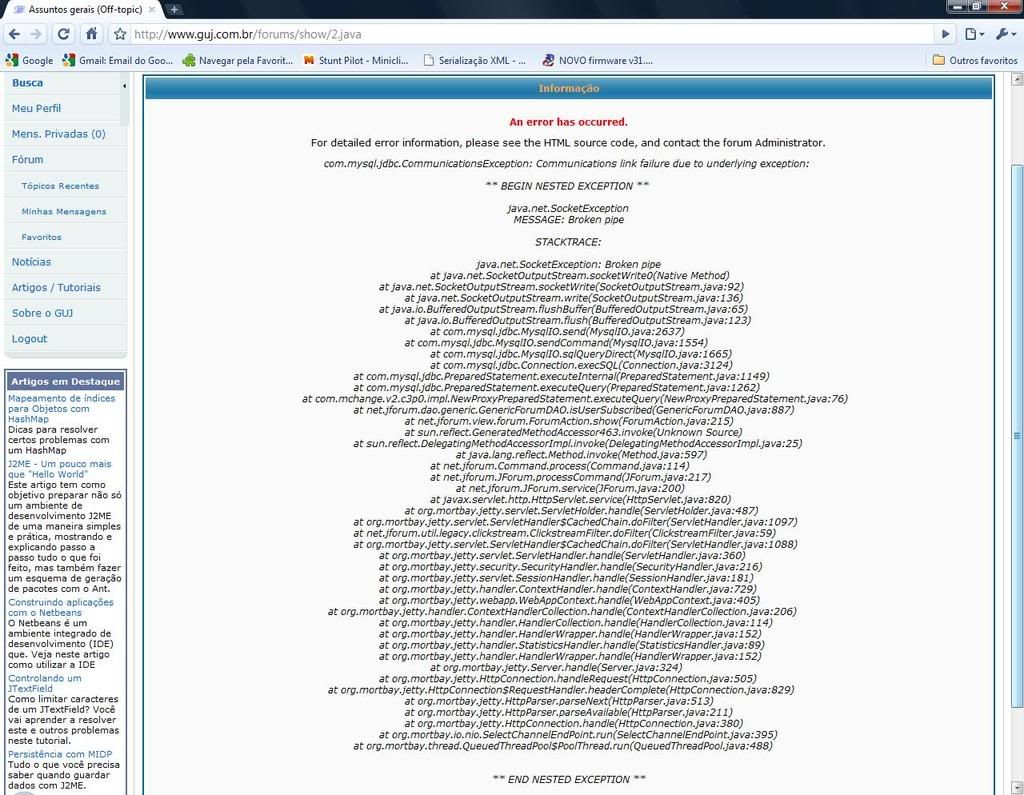Close the Assuntos gerais tab

[152, 9]
